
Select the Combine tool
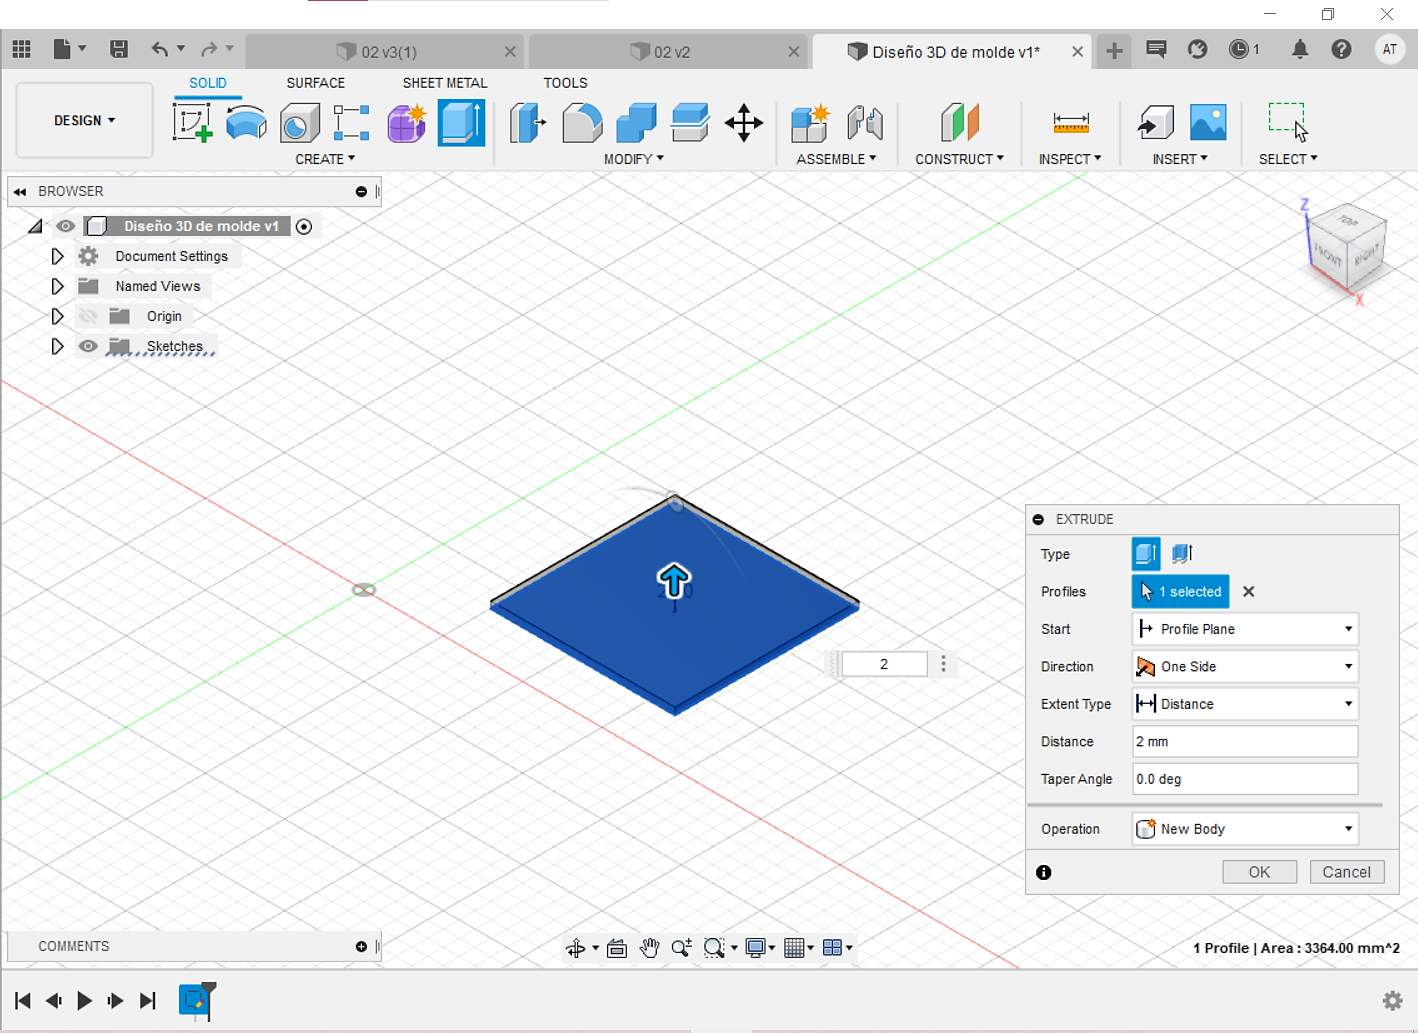[636, 123]
